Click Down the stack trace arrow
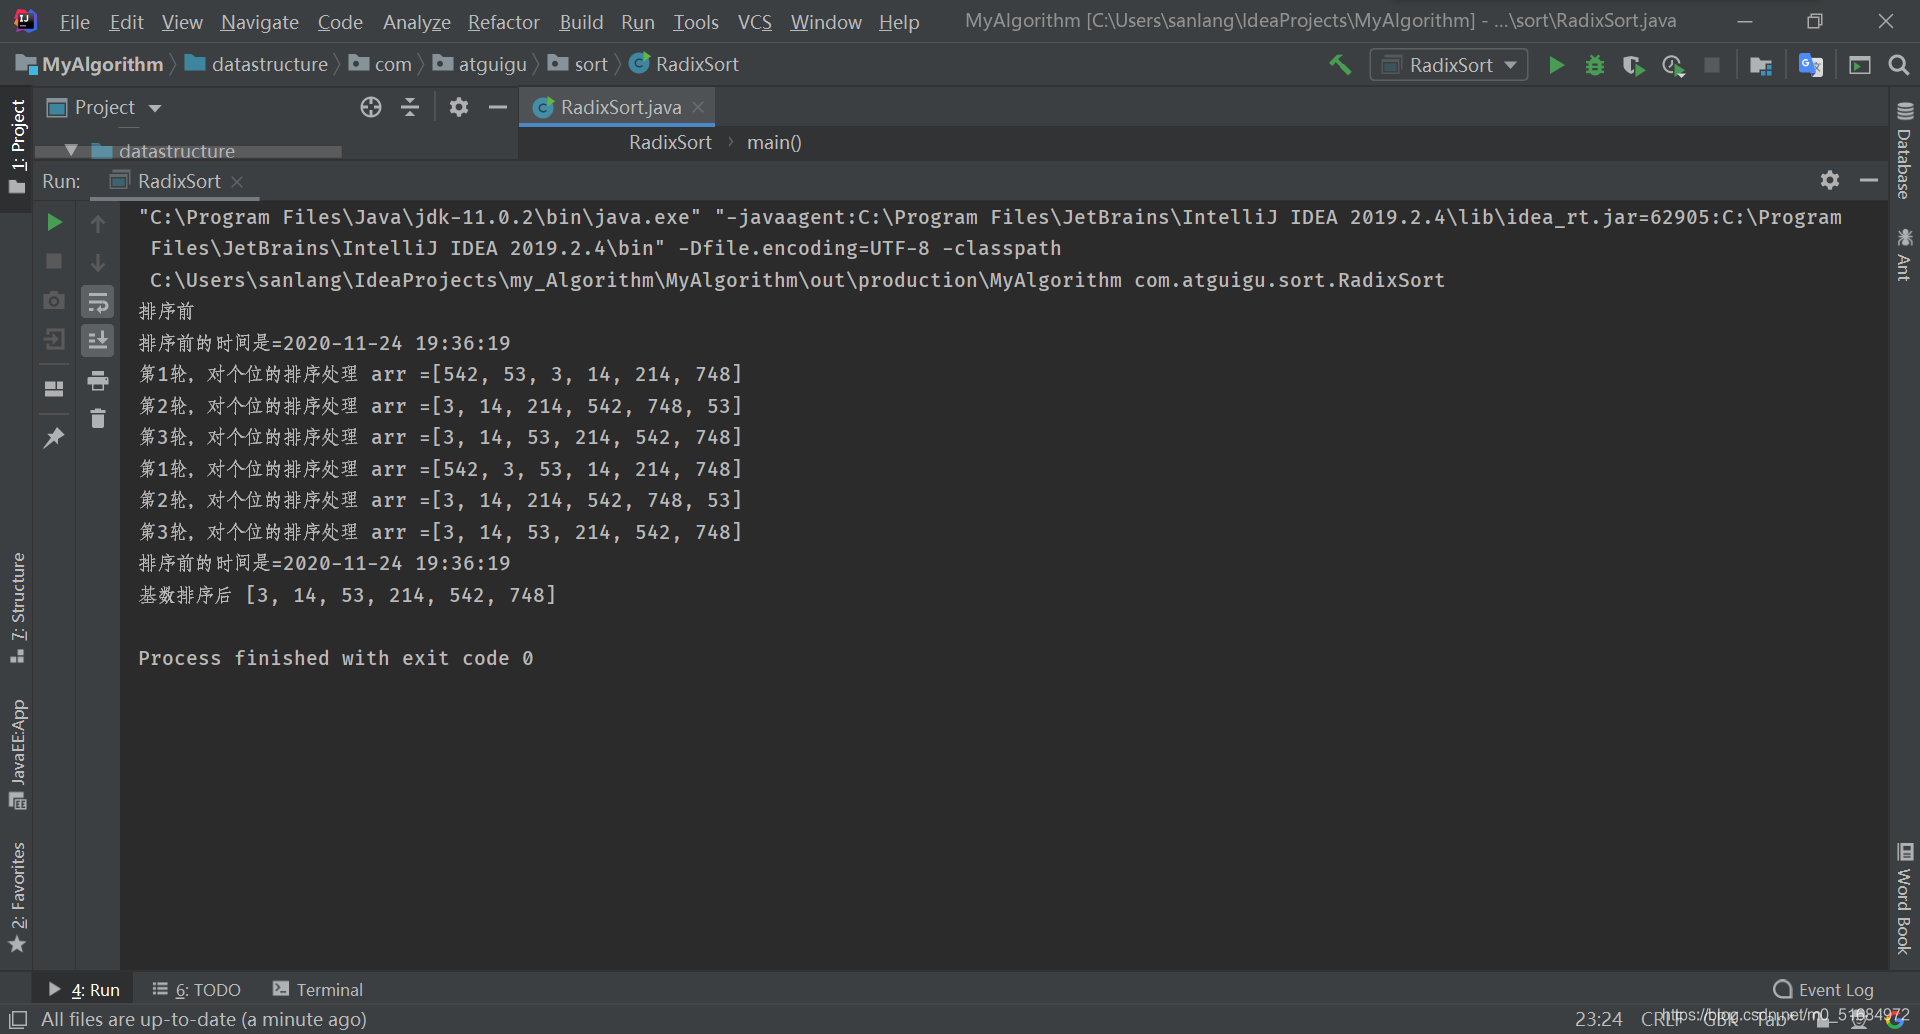Screen dimensions: 1920x1034 click(98, 262)
